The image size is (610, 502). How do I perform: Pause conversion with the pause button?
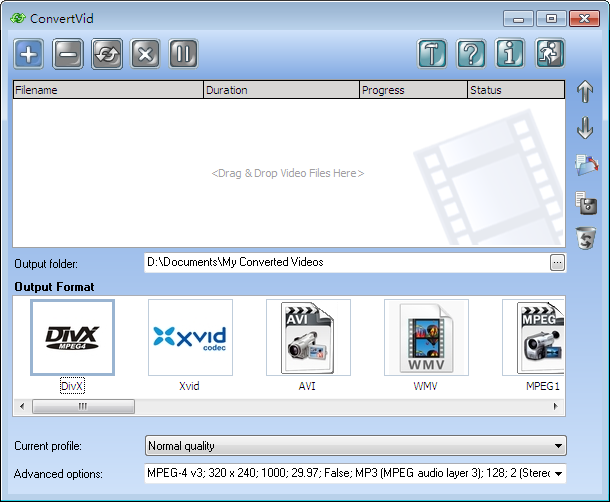(183, 54)
